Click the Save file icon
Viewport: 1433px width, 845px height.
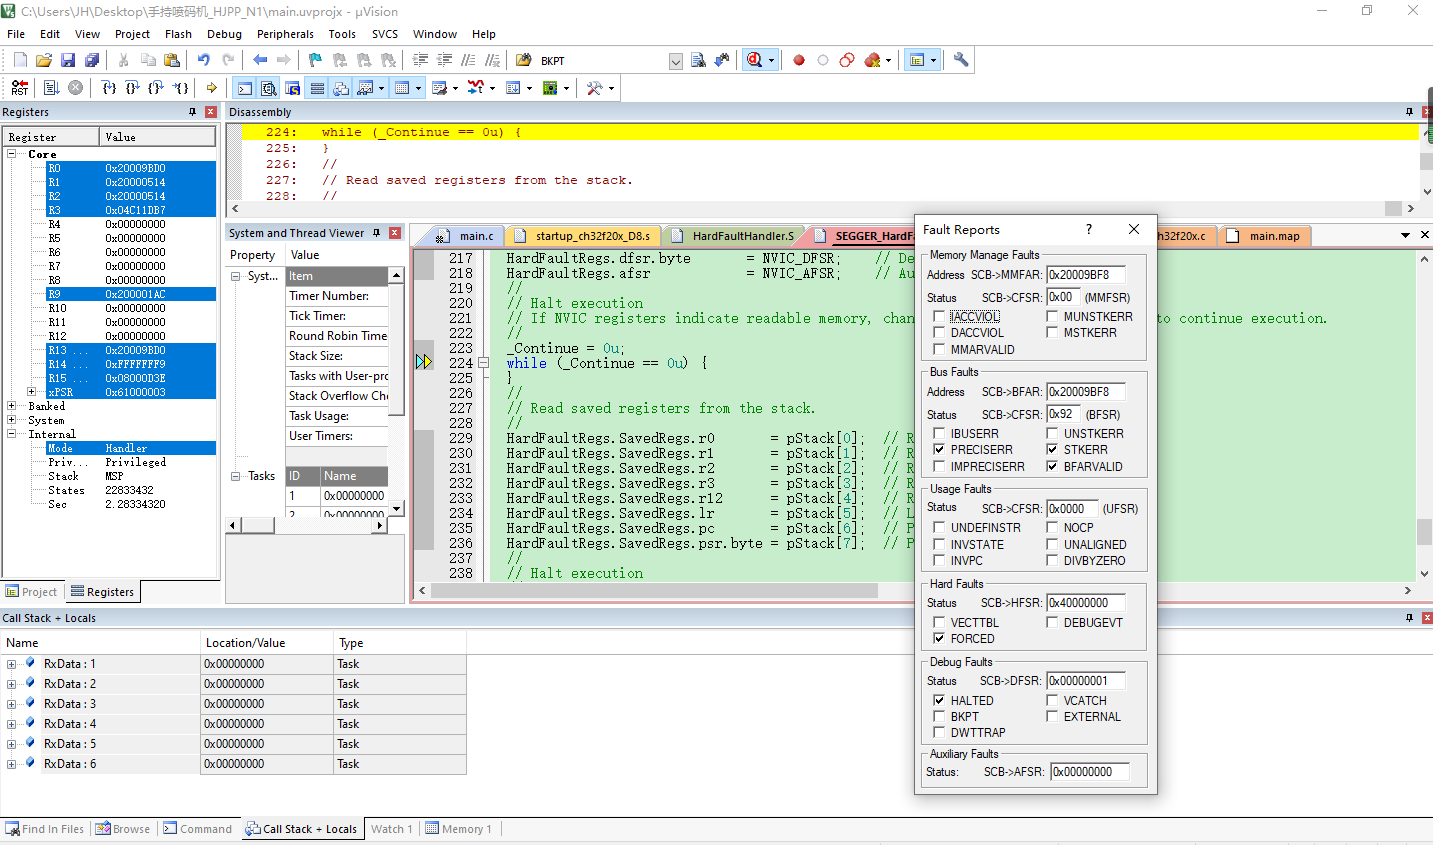click(x=68, y=60)
